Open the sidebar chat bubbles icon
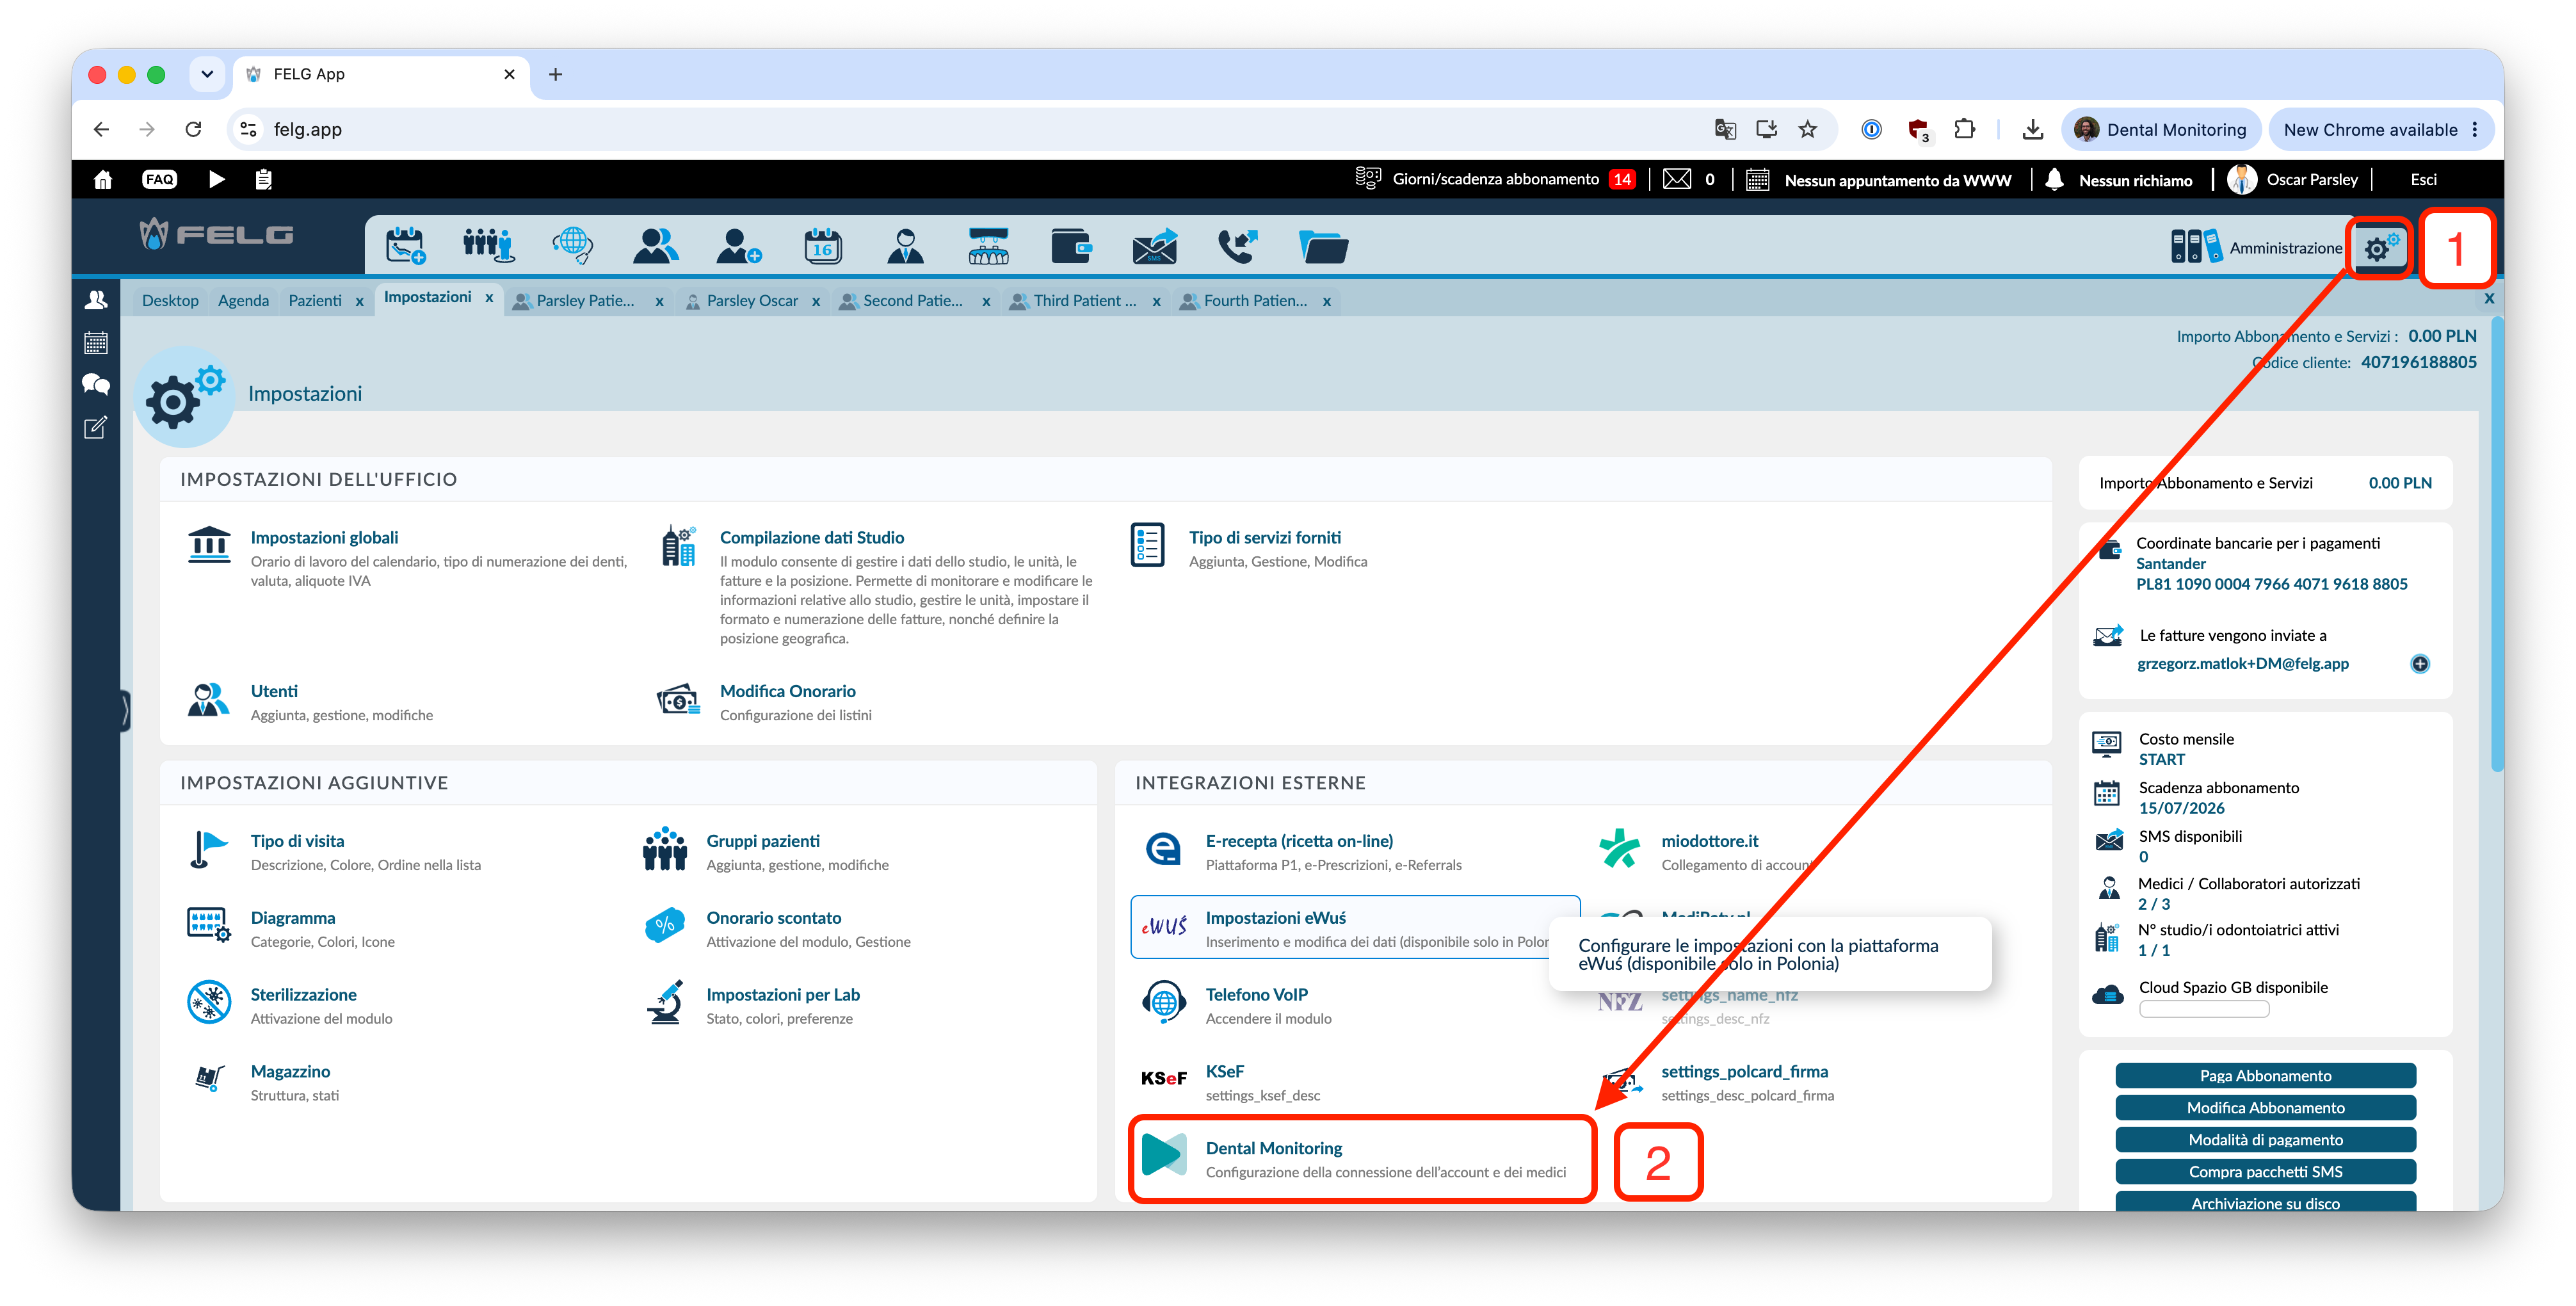Viewport: 2576px width, 1306px height. 96,385
